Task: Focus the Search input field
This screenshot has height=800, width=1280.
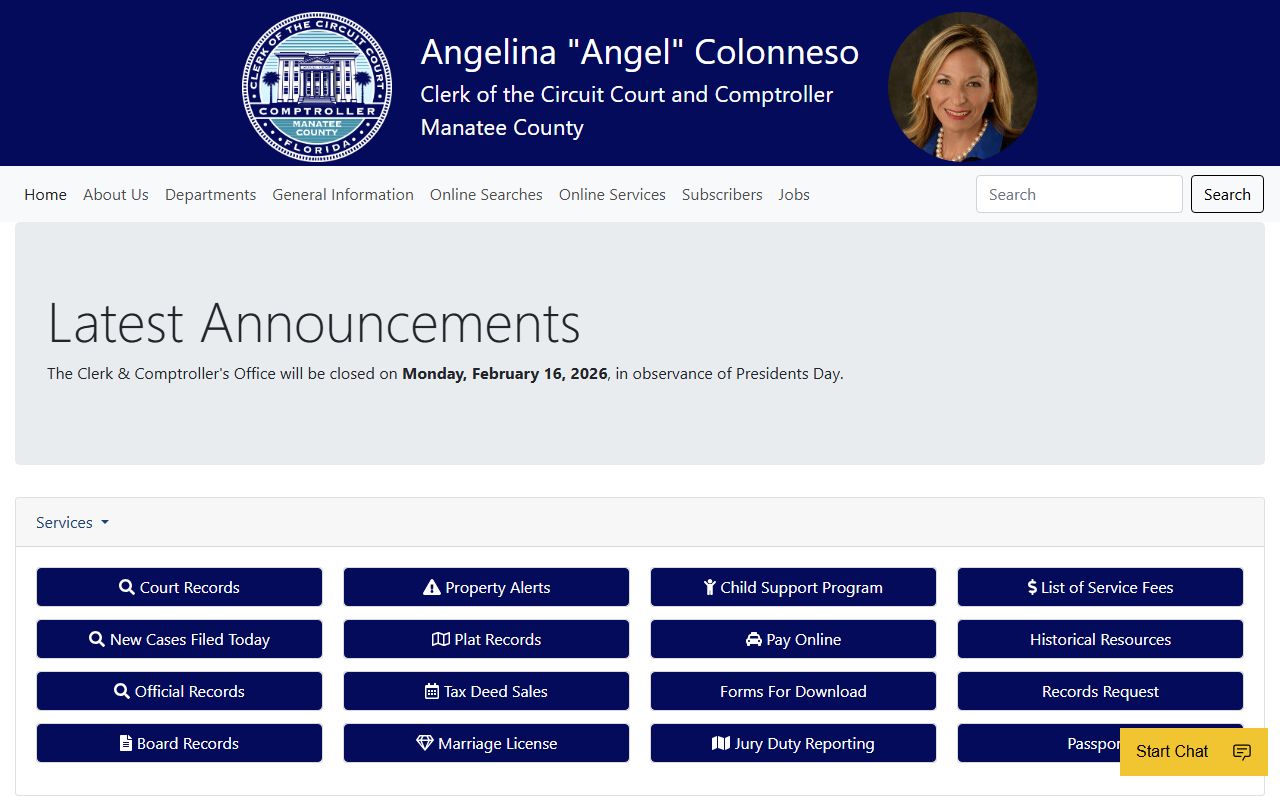Action: [1079, 194]
